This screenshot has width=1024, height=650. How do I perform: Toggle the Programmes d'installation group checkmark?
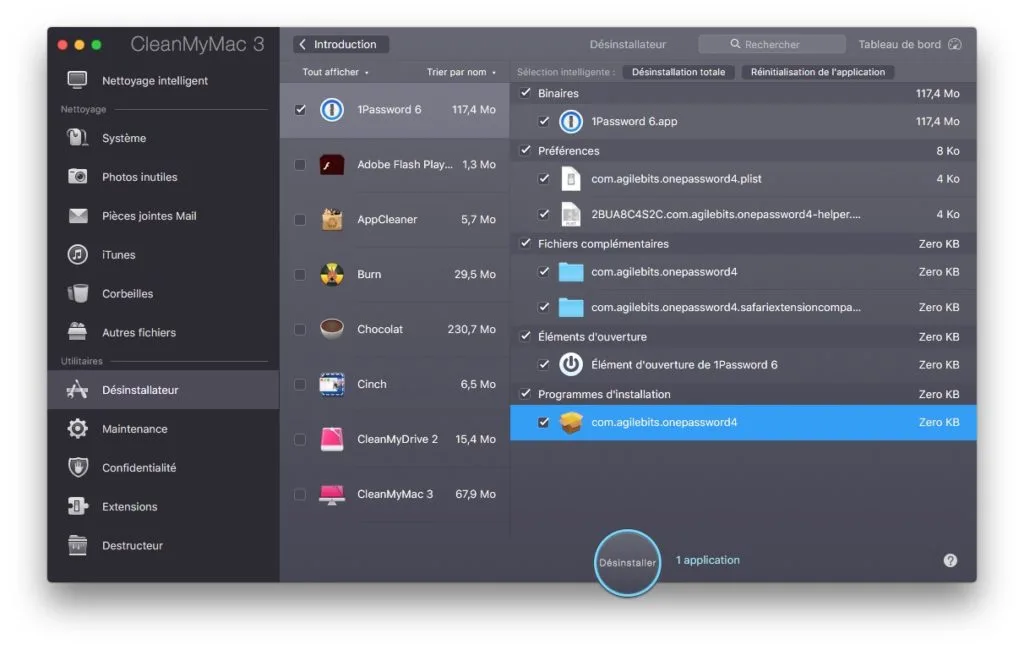[526, 394]
